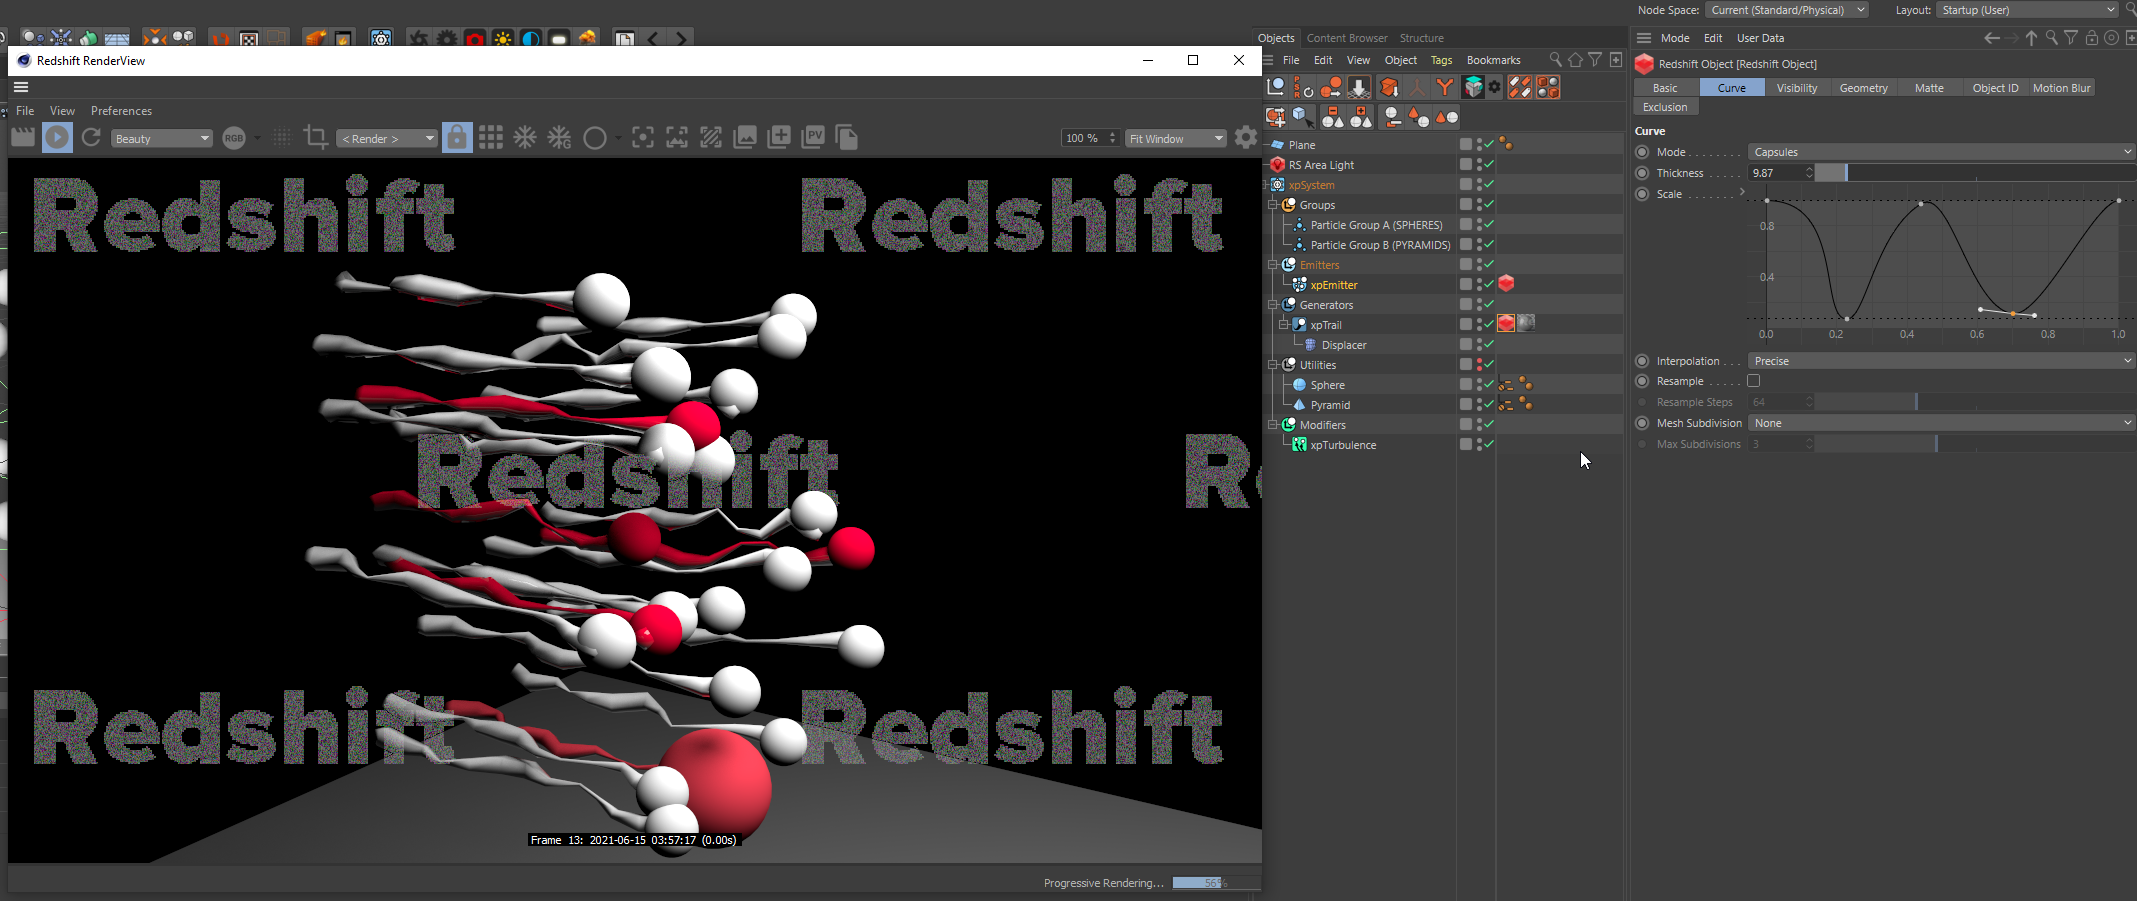Open the Motion Blur tab
The height and width of the screenshot is (901, 2137).
tap(2061, 88)
